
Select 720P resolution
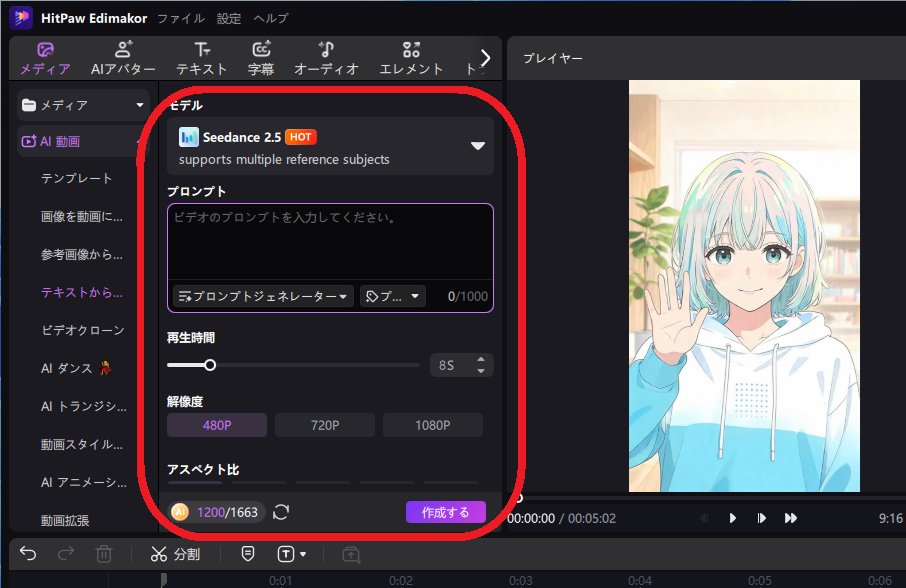(325, 425)
